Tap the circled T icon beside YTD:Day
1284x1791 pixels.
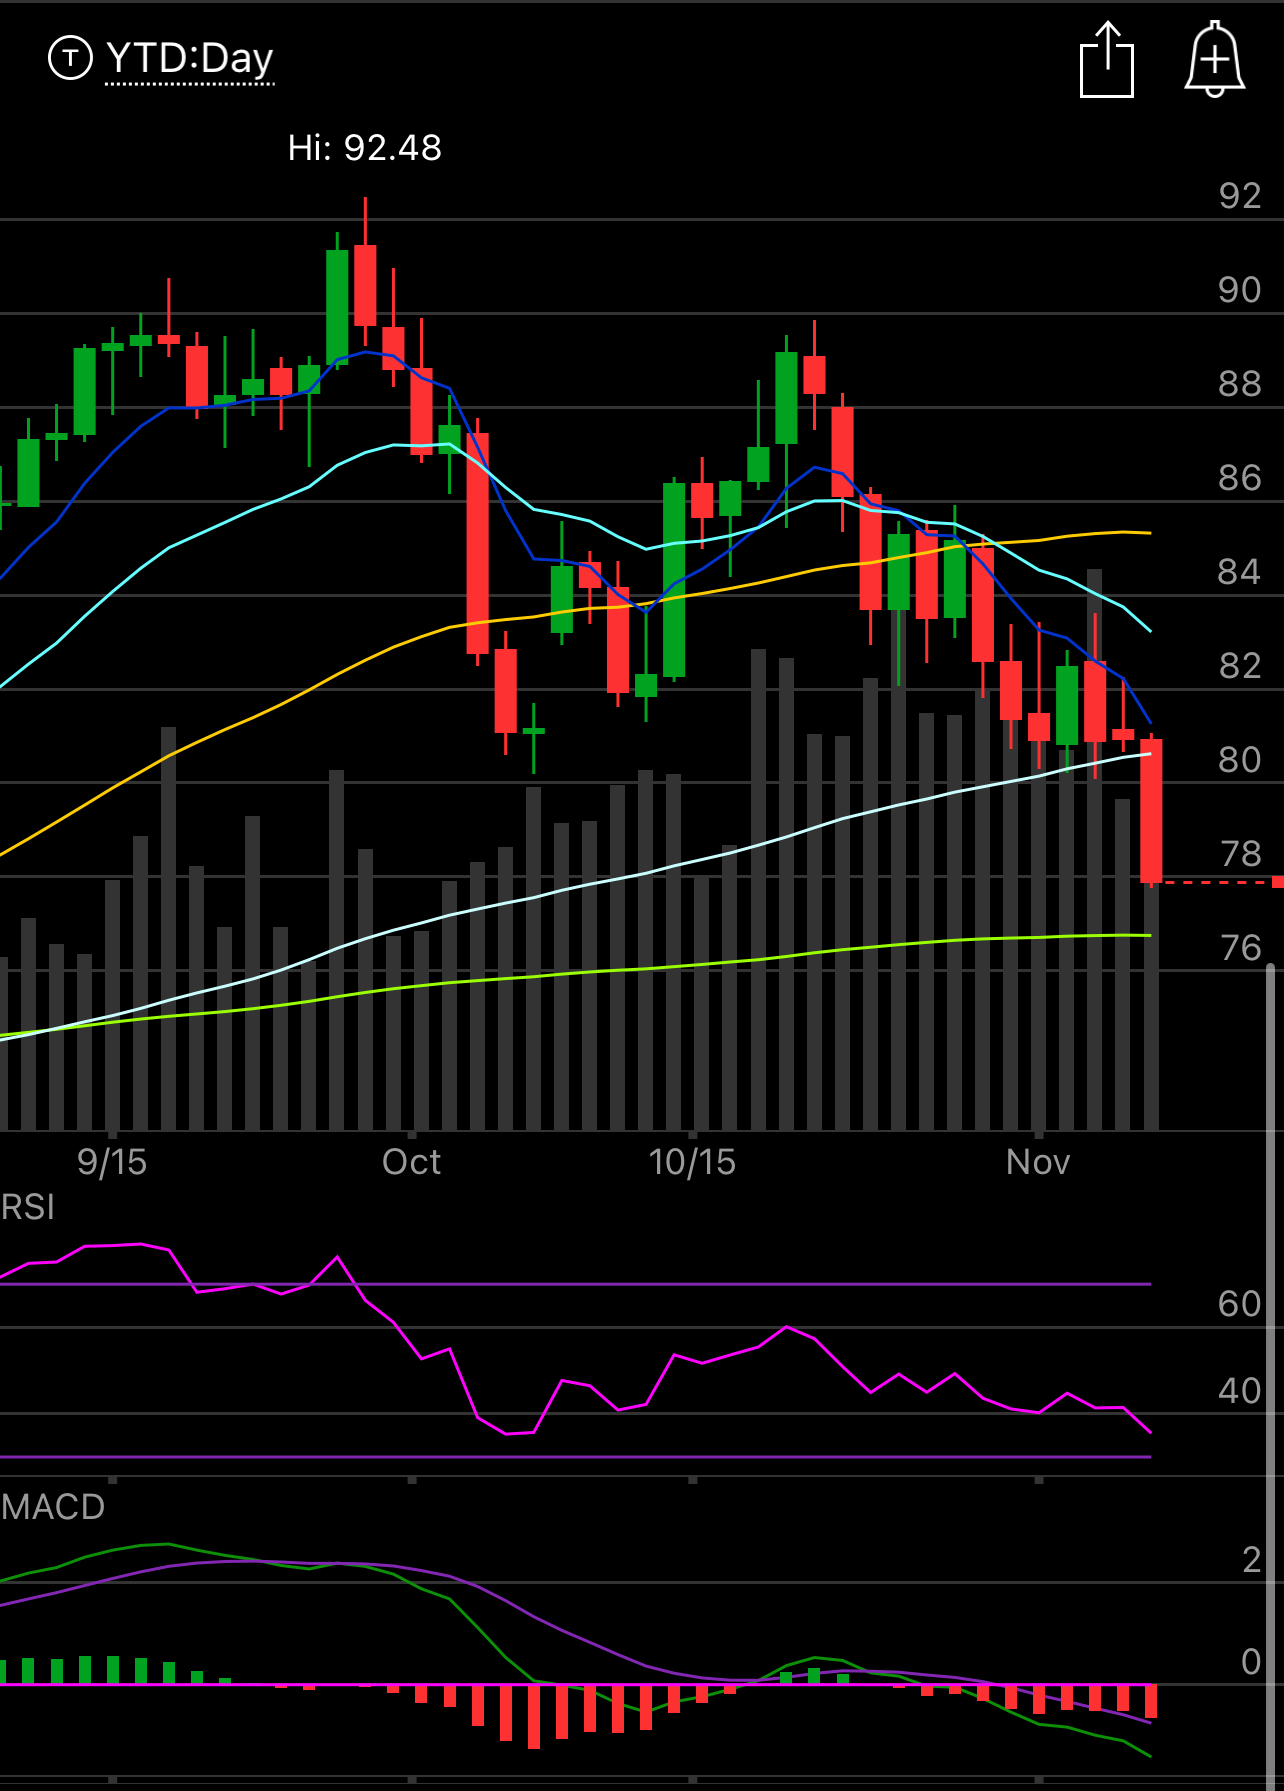tap(70, 58)
